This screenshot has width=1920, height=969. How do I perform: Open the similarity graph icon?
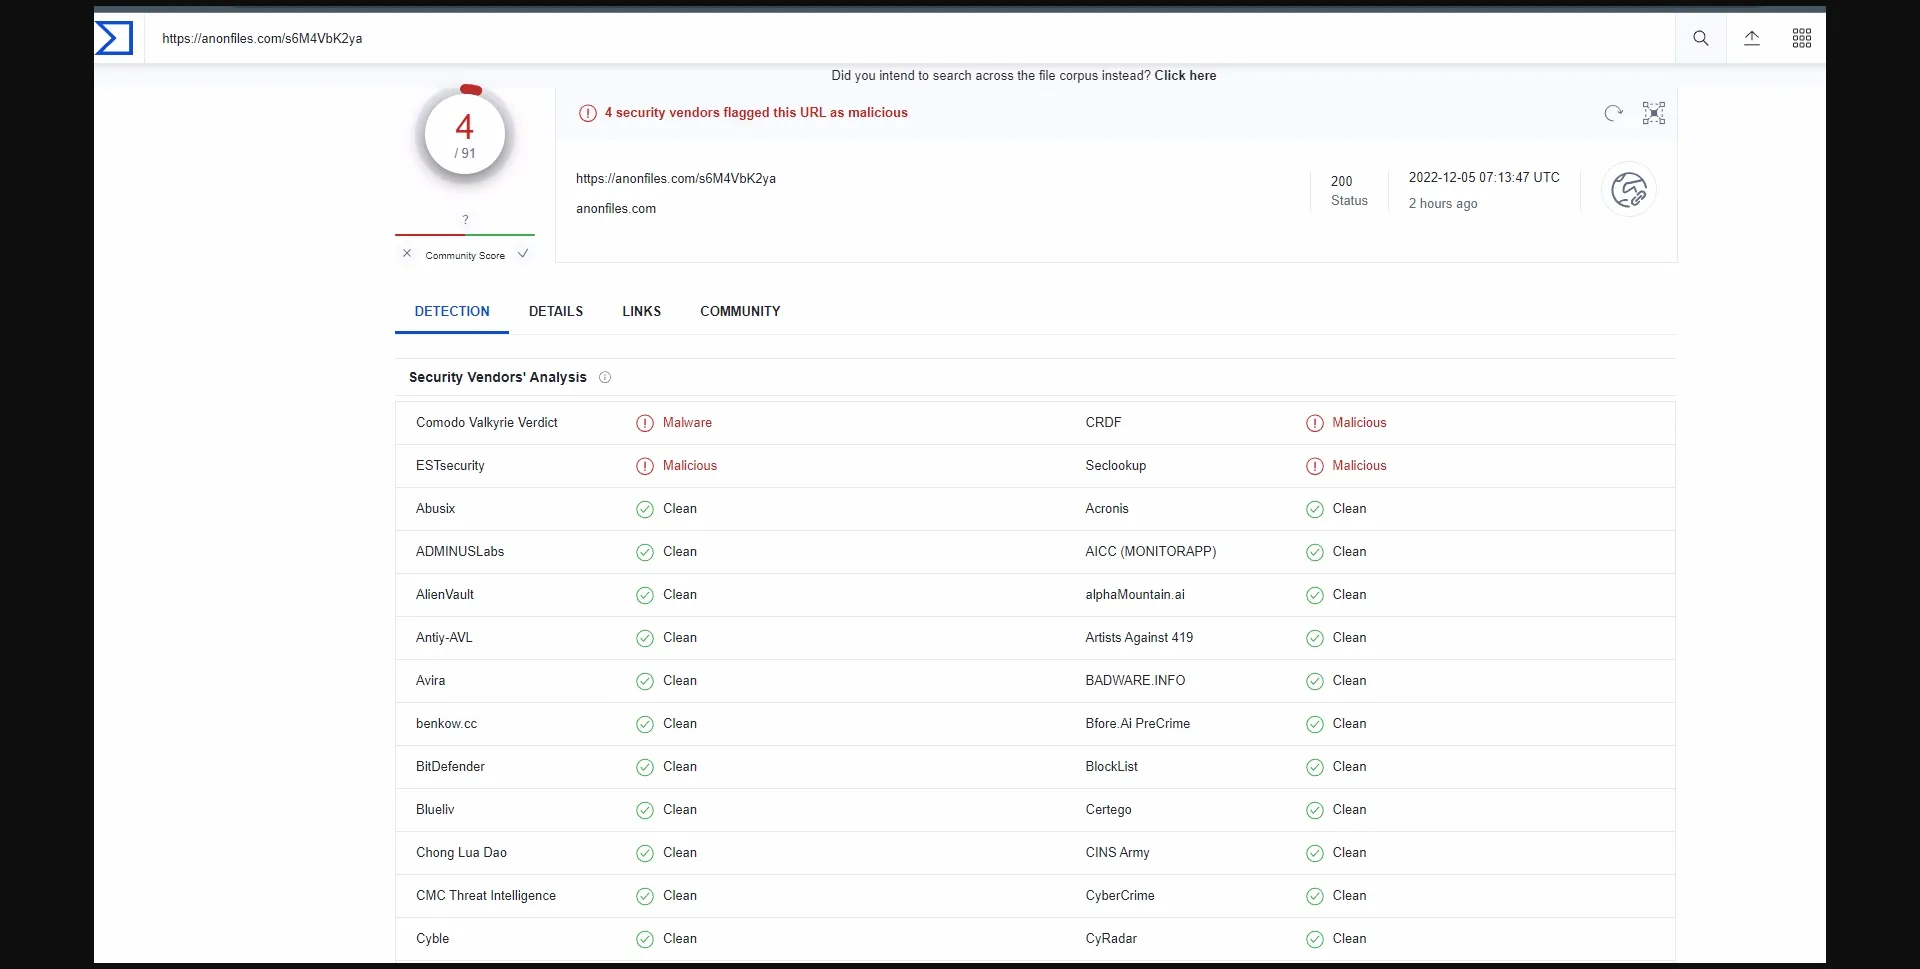[1653, 113]
